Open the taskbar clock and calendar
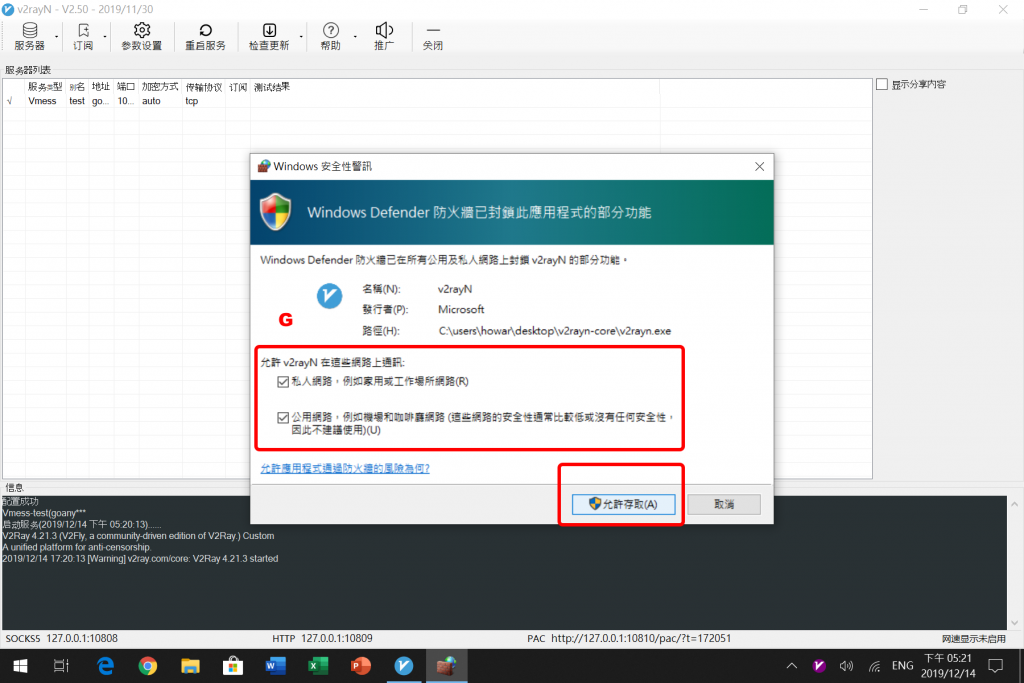 (x=948, y=666)
